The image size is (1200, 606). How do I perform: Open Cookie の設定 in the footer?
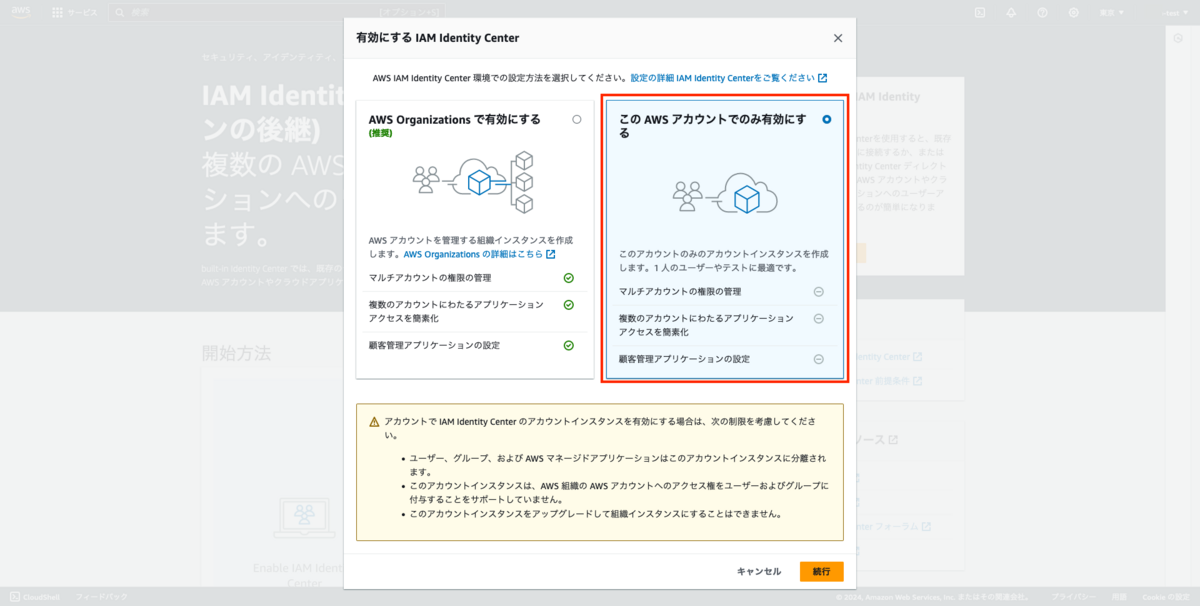click(1166, 597)
